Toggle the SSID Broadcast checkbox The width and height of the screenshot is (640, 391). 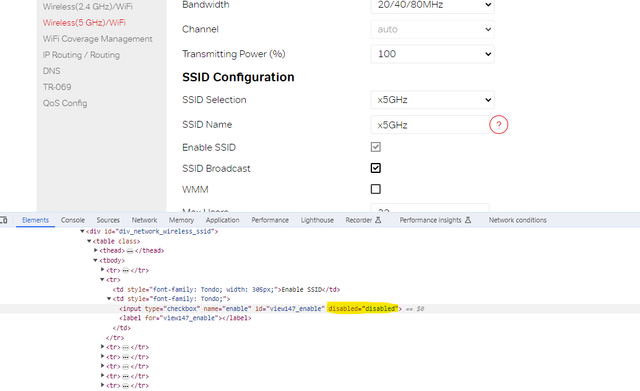tap(376, 168)
